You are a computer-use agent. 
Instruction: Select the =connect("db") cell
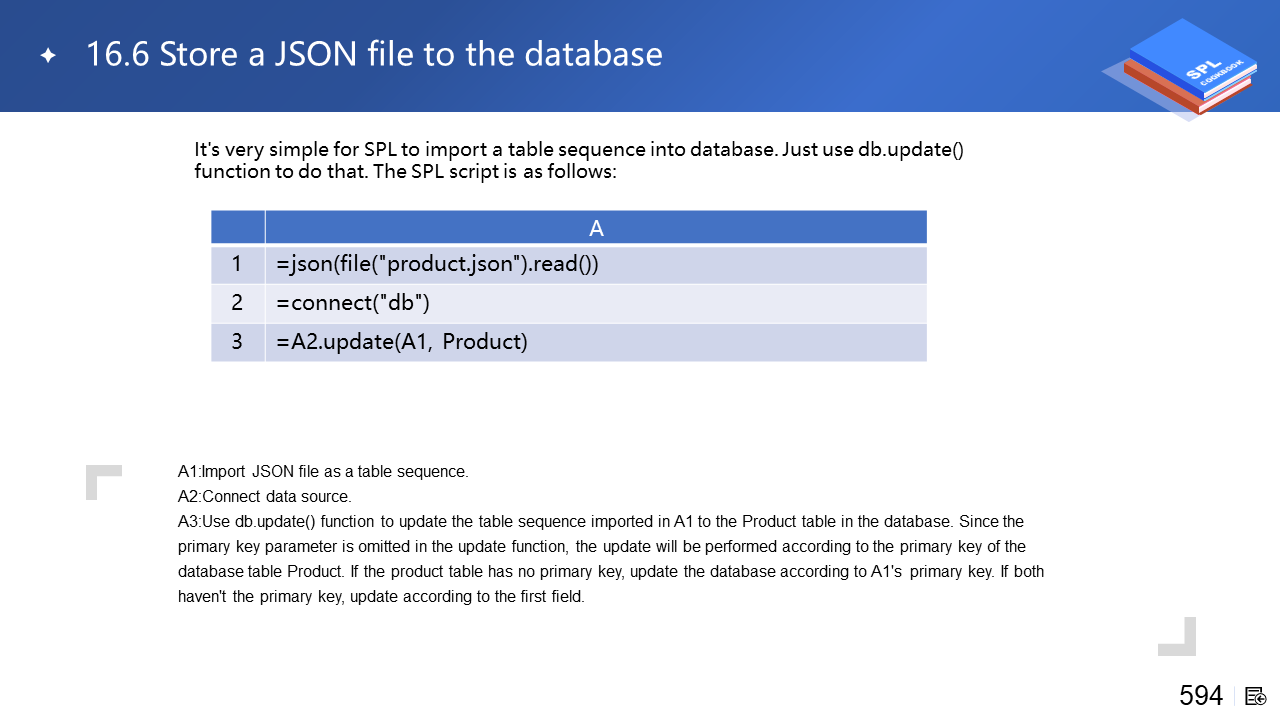tap(596, 303)
